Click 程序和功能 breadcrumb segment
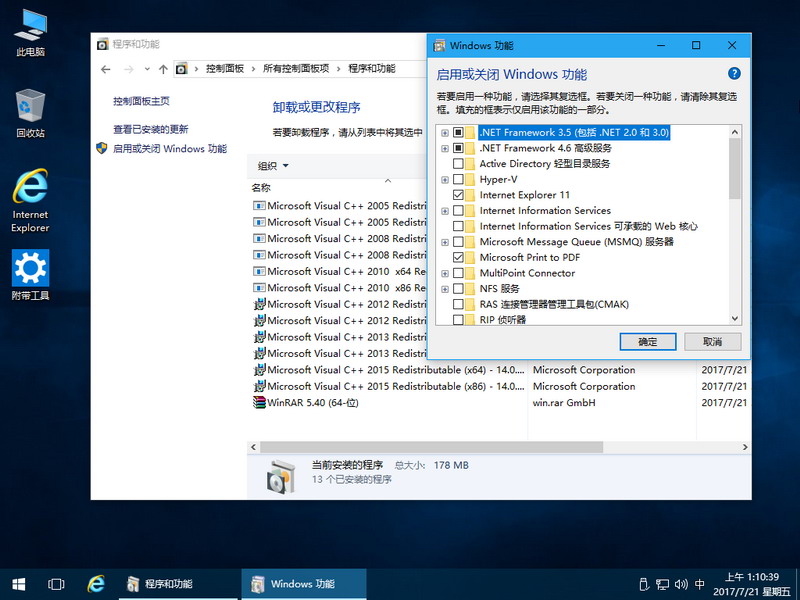800x600 pixels. coord(371,68)
